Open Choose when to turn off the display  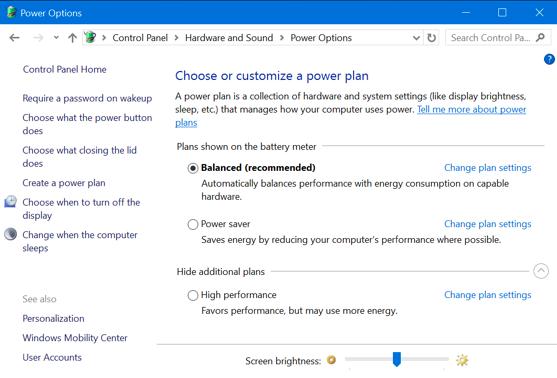(x=81, y=209)
